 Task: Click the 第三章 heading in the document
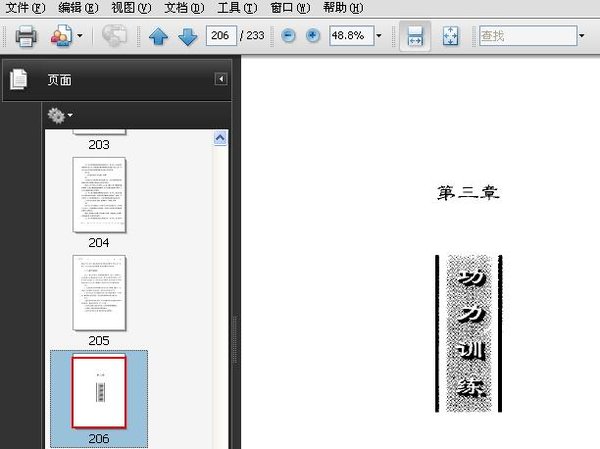point(468,193)
